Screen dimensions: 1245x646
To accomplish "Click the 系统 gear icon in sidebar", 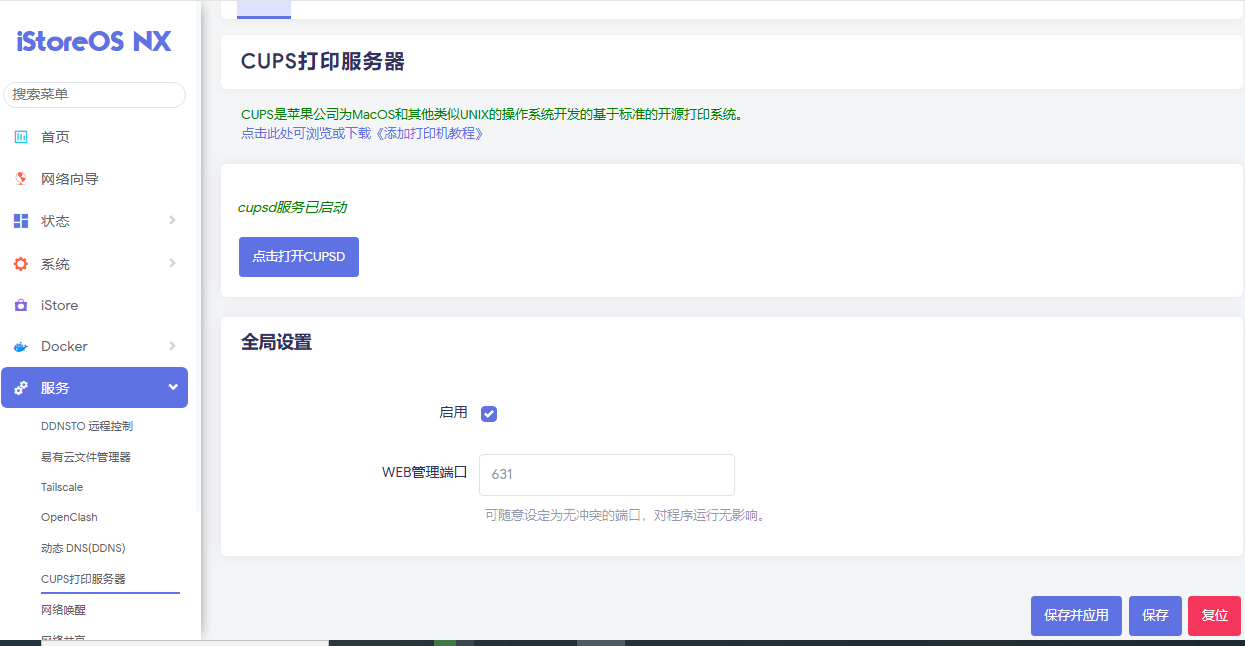I will click(22, 263).
